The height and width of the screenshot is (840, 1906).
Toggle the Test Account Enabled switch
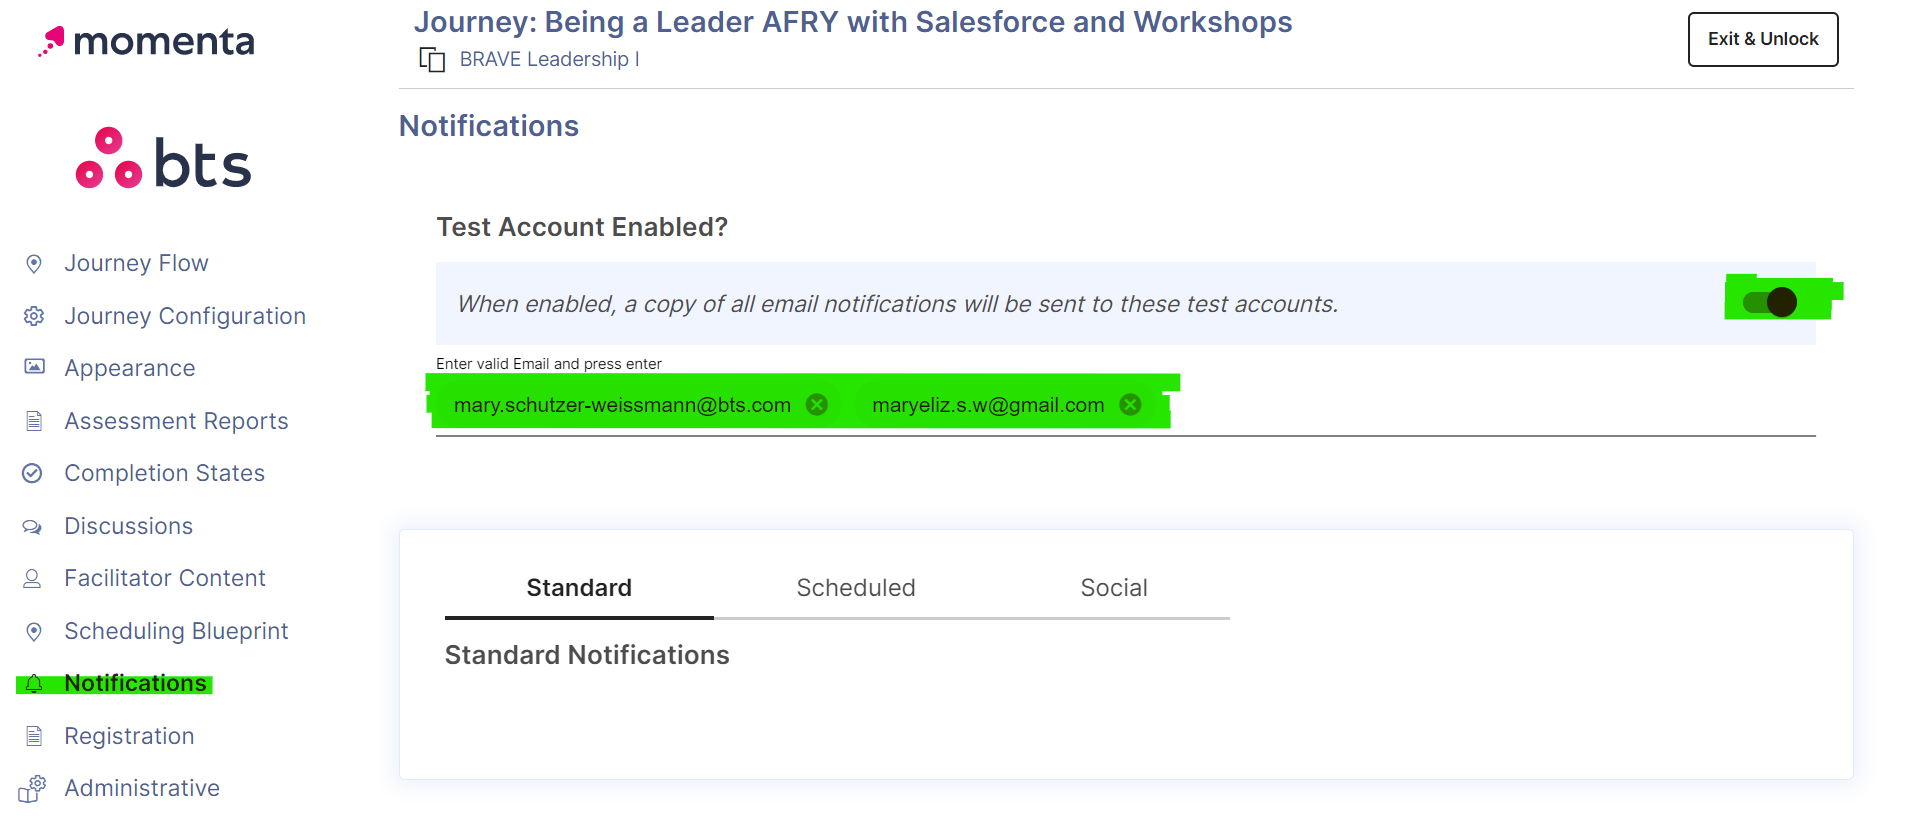[1770, 302]
